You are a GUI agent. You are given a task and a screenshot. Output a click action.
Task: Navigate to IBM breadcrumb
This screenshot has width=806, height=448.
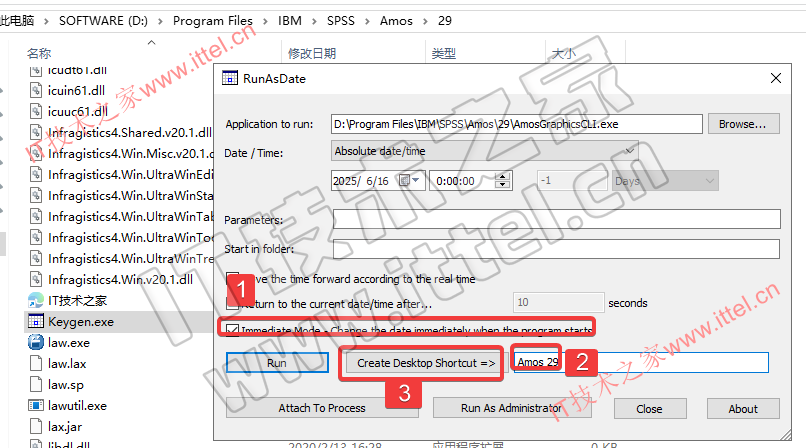tap(290, 21)
